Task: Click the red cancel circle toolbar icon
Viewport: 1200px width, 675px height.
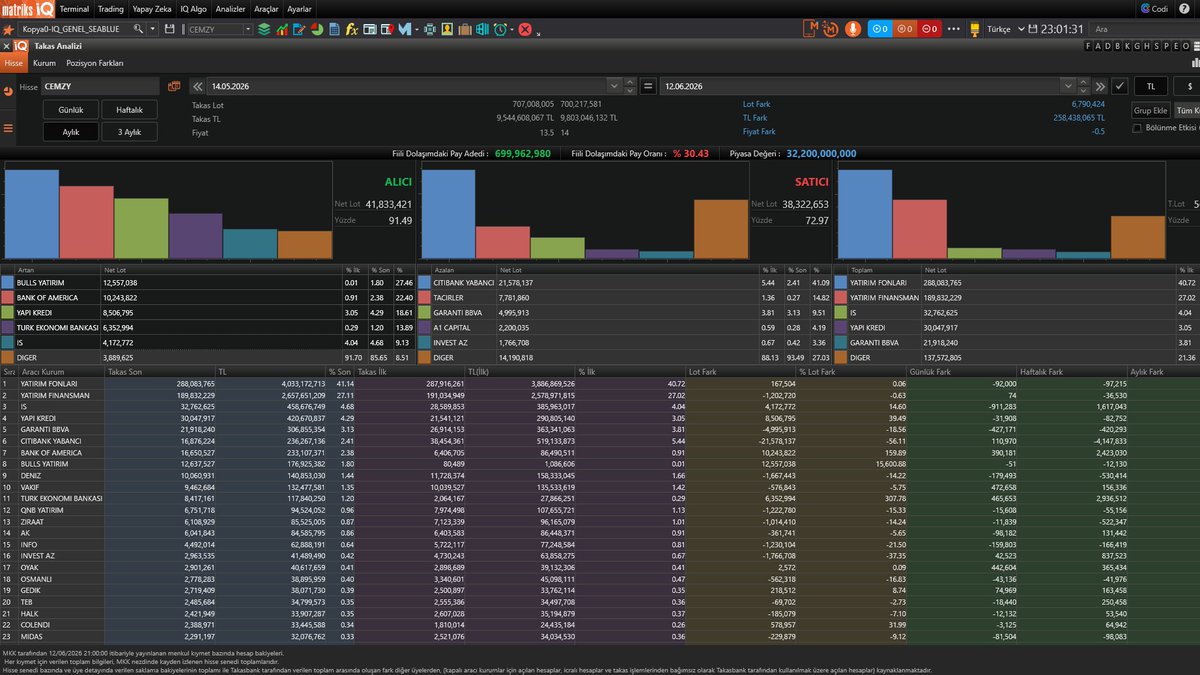Action: [524, 30]
